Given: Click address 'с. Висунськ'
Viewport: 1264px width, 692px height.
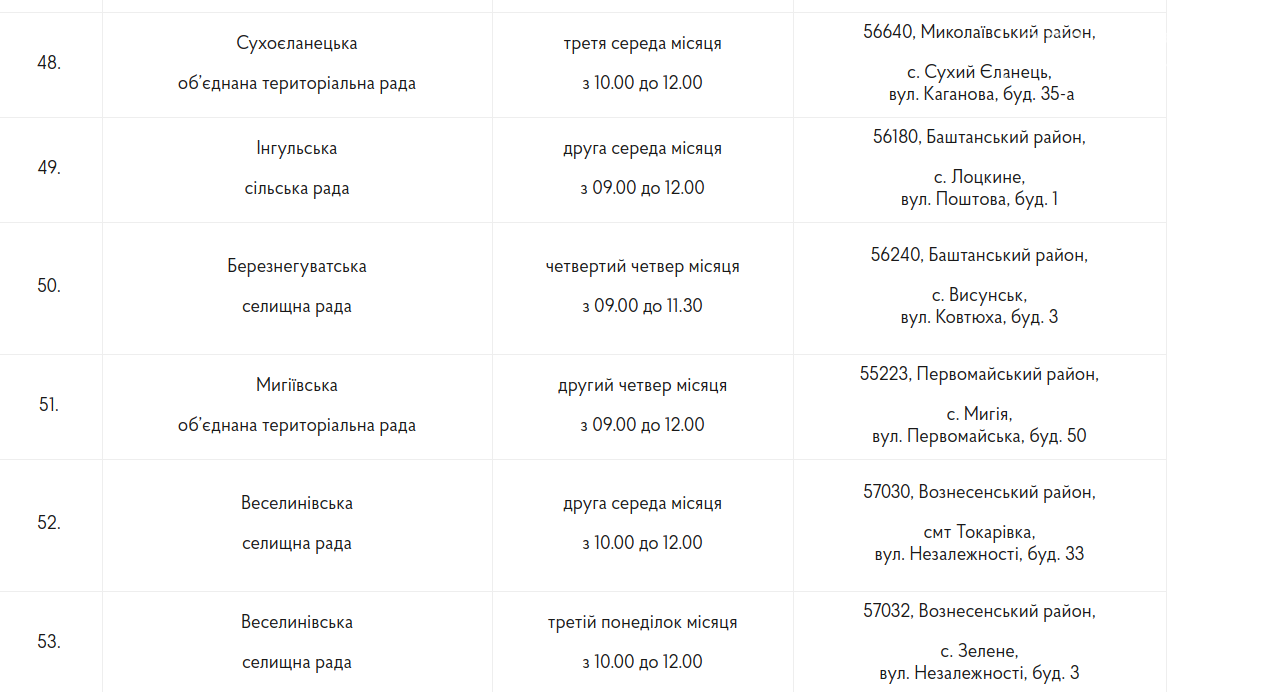Looking at the screenshot, I should click(979, 296).
